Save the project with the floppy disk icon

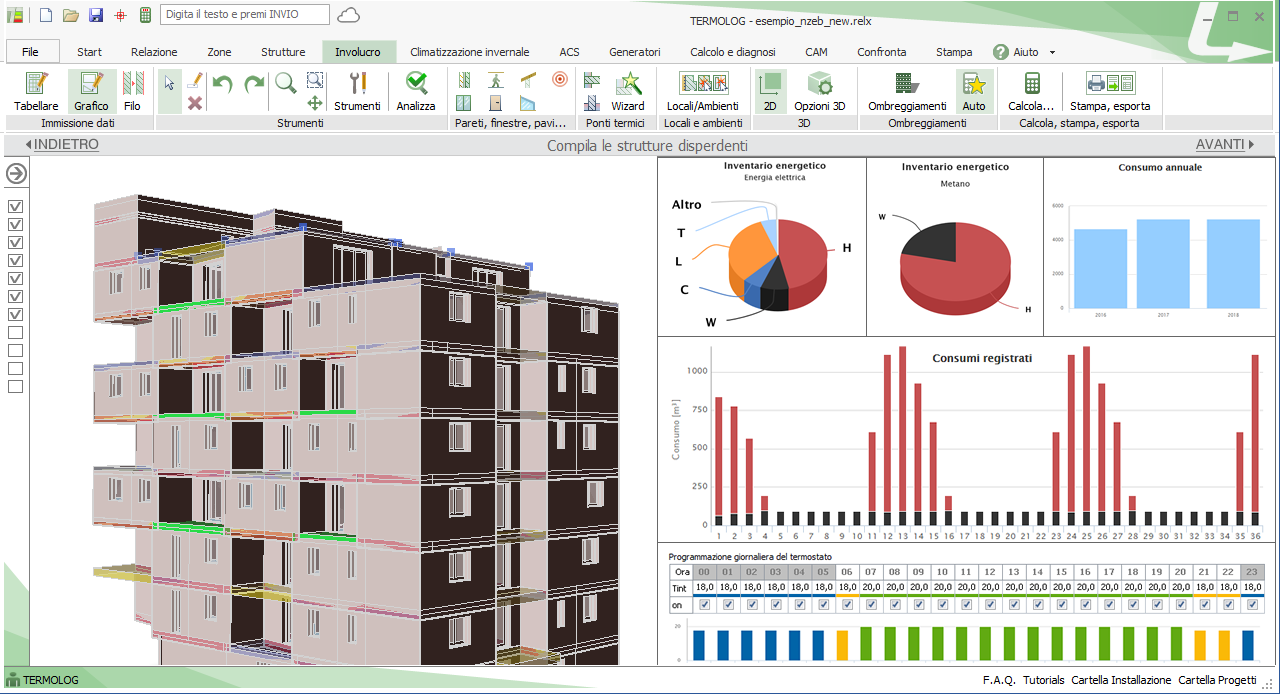[96, 15]
